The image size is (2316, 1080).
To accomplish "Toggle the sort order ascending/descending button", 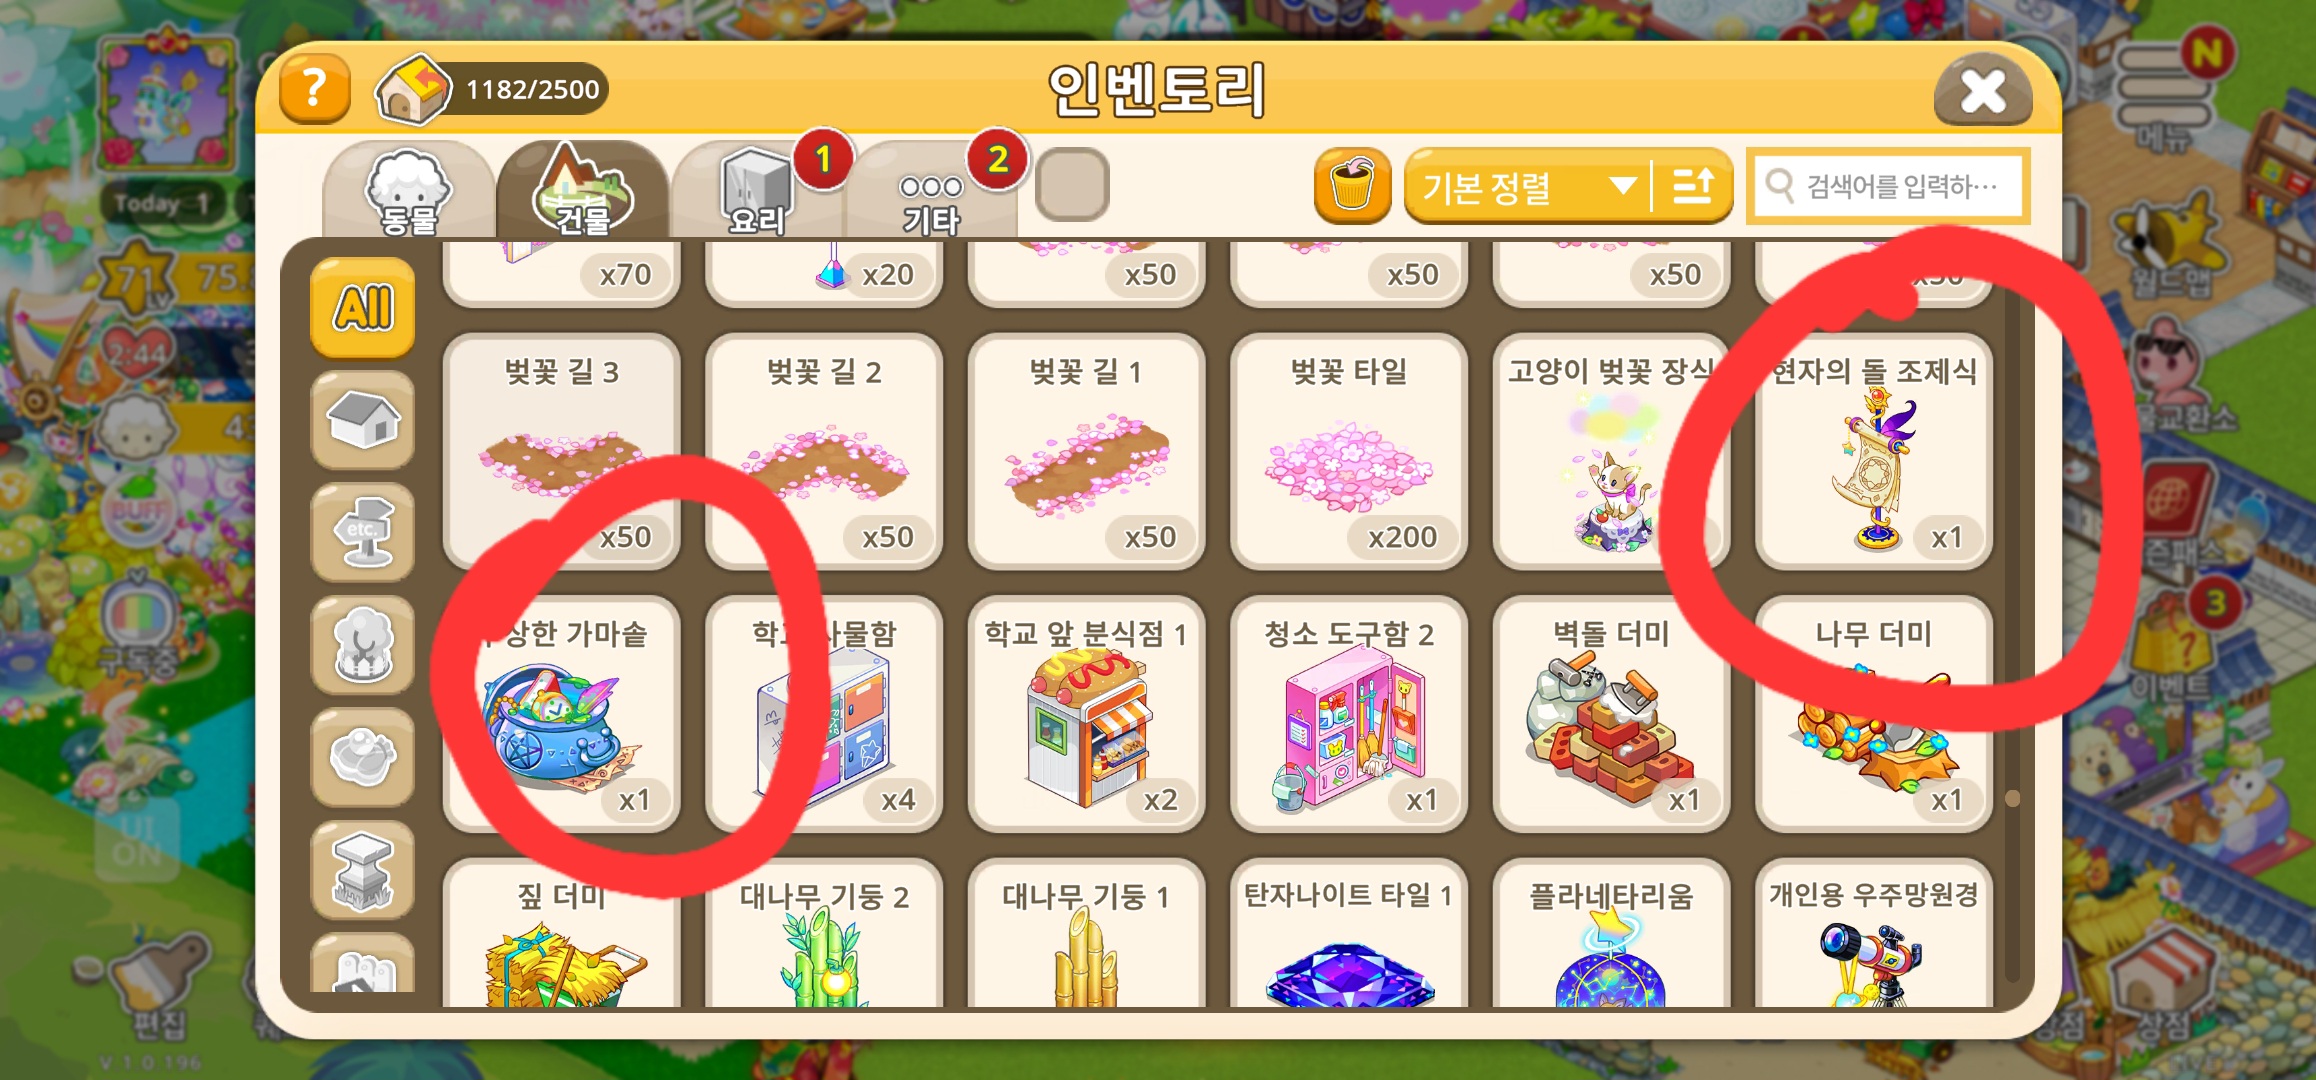I will (1692, 186).
